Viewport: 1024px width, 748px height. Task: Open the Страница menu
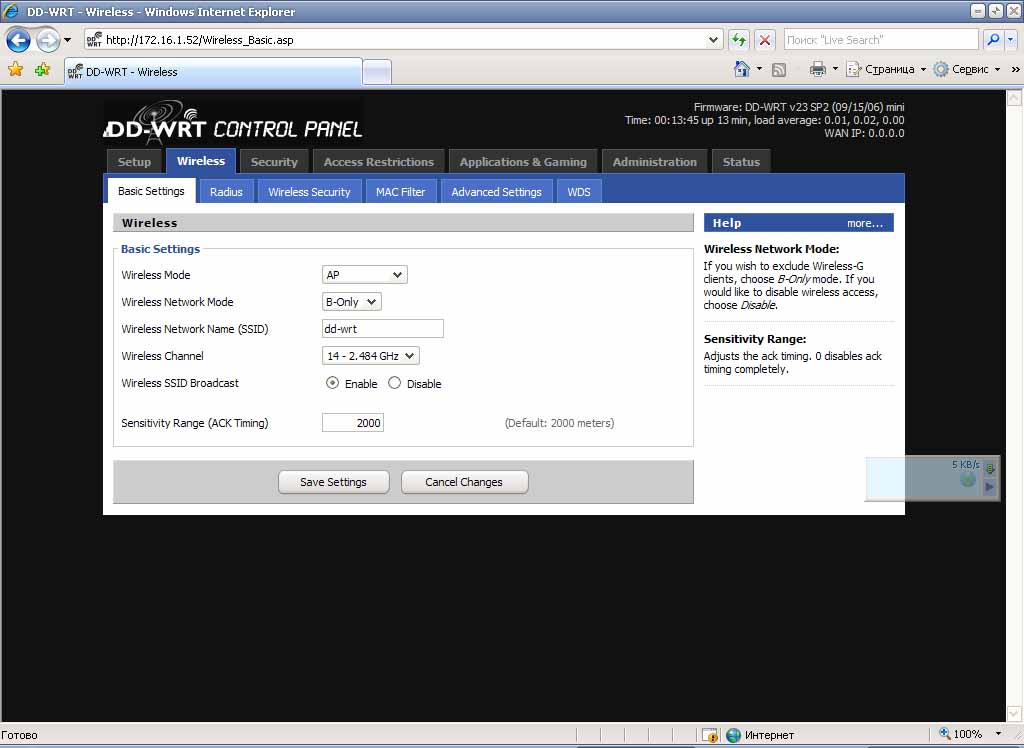point(886,69)
